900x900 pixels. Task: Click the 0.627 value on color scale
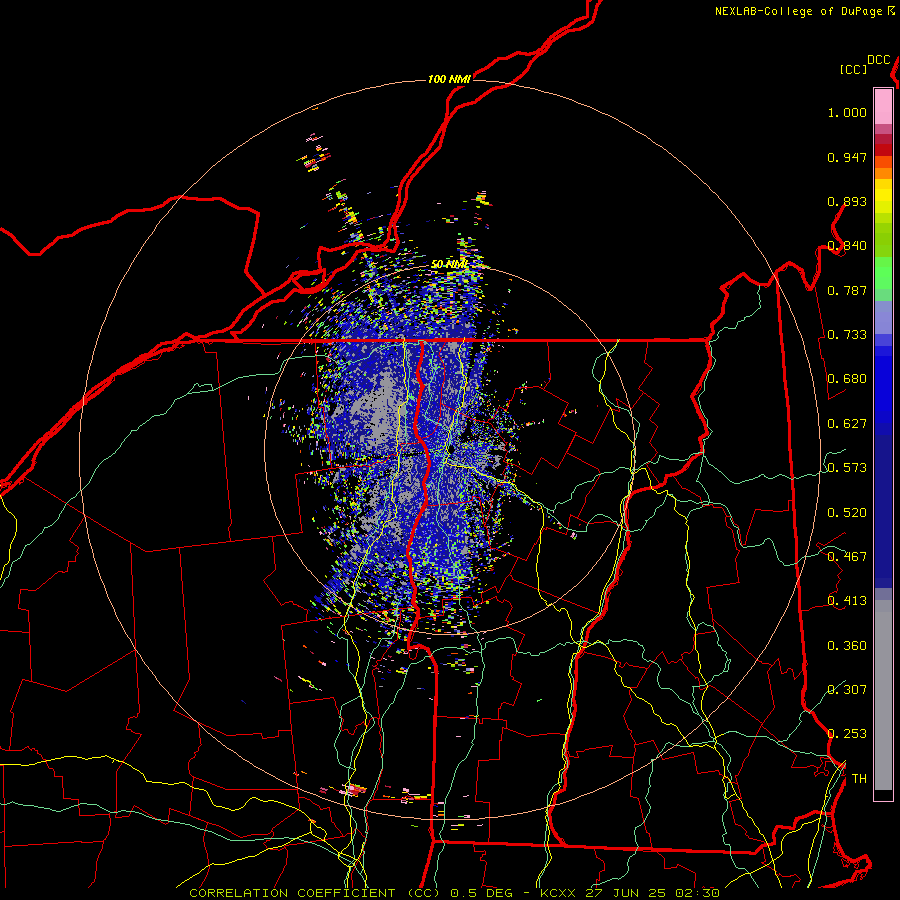tap(847, 424)
